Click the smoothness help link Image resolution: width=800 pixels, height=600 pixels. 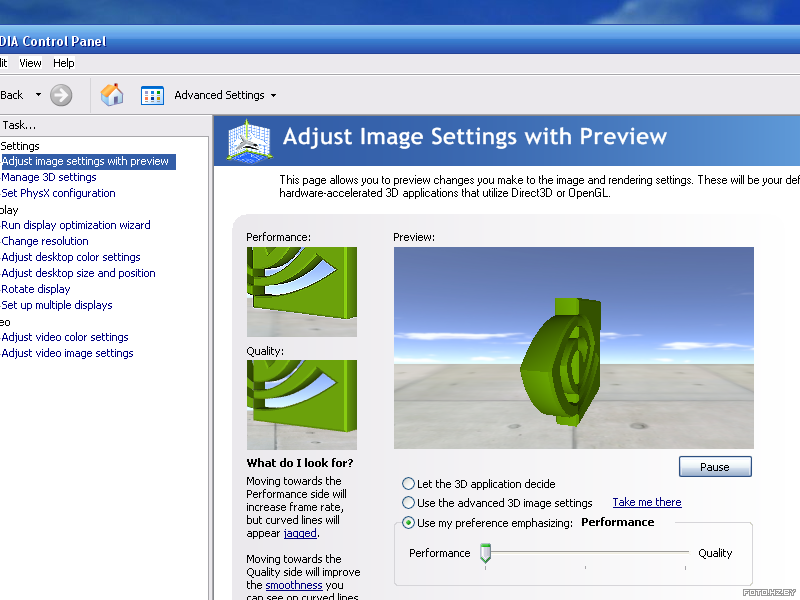(294, 585)
